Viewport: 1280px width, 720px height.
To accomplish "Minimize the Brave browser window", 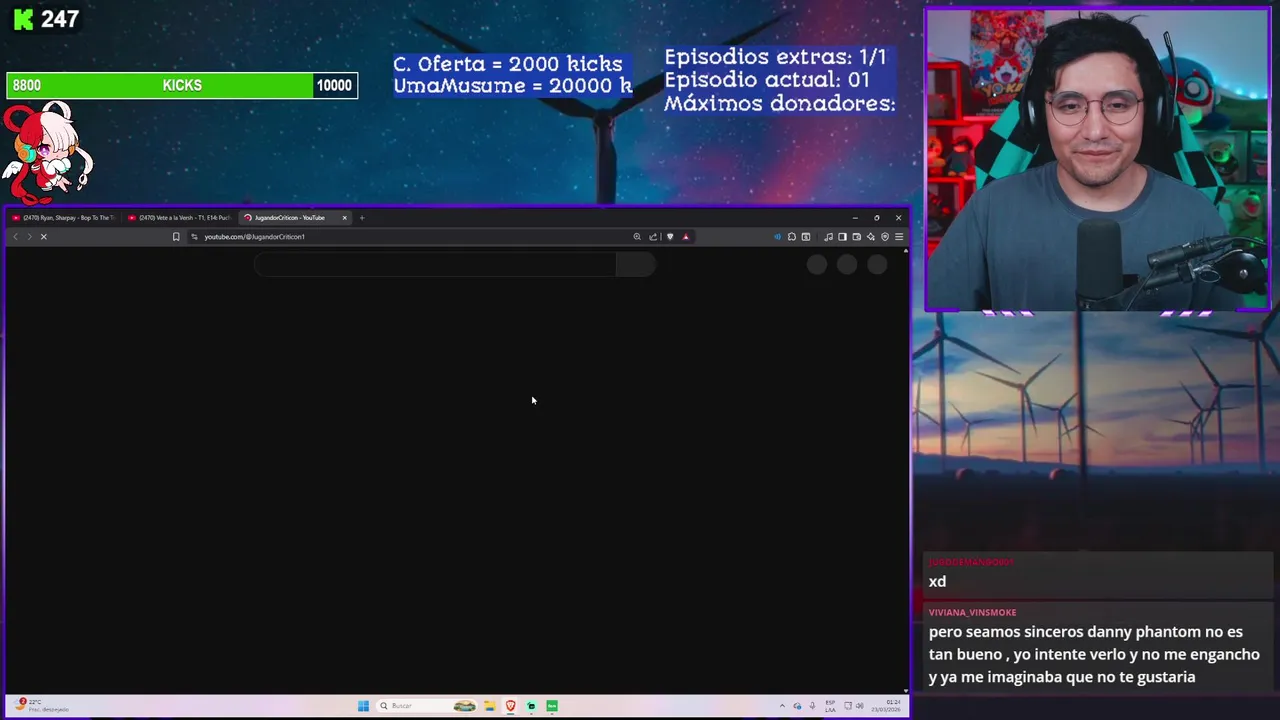I will pos(855,218).
